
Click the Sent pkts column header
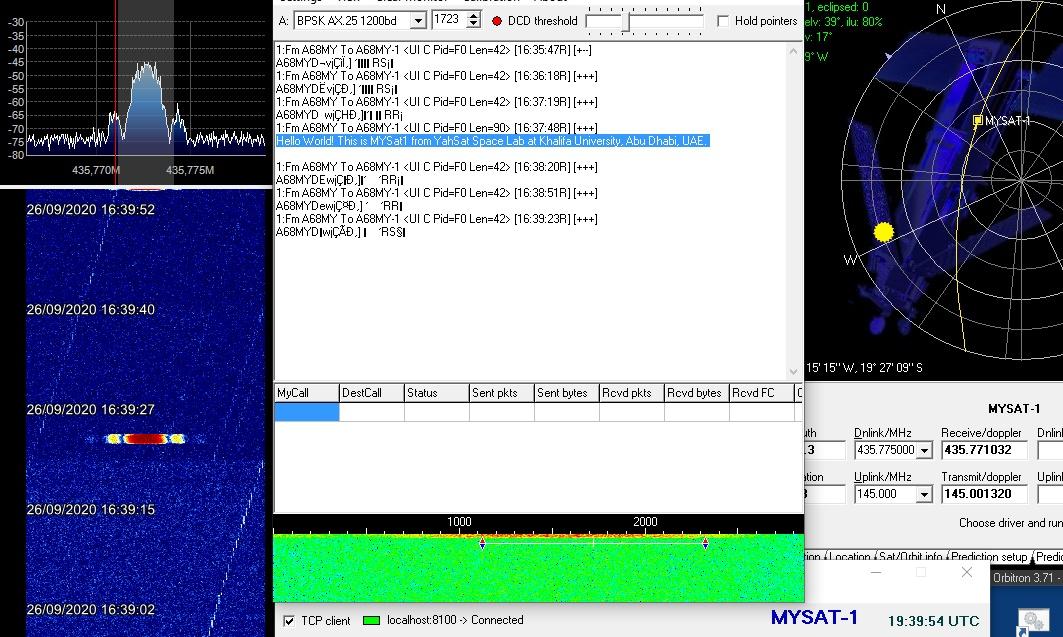coord(502,393)
